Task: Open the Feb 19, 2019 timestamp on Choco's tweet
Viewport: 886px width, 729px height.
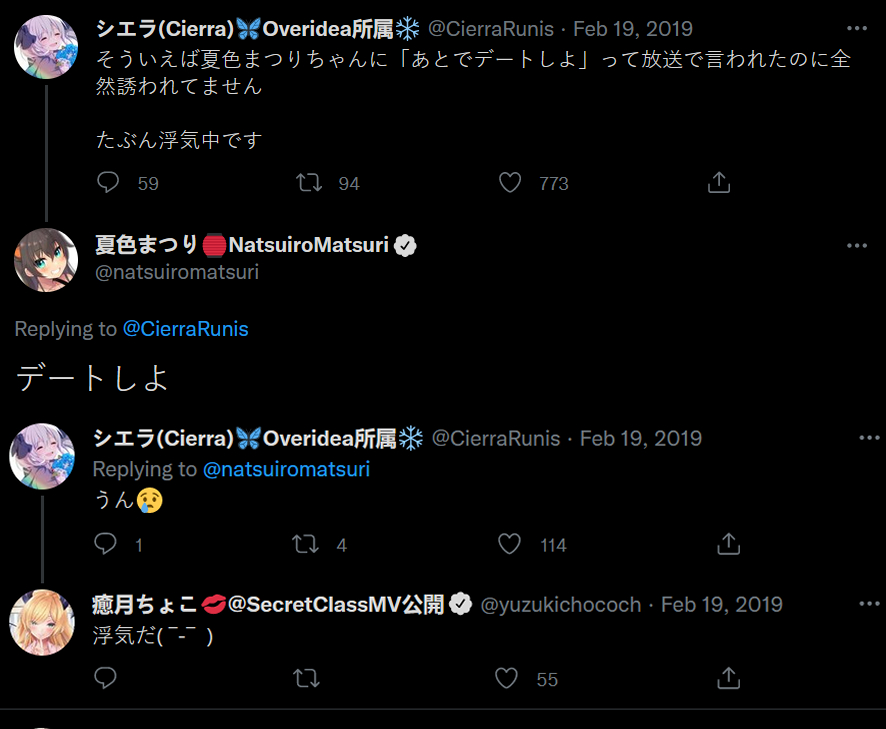Action: (721, 605)
